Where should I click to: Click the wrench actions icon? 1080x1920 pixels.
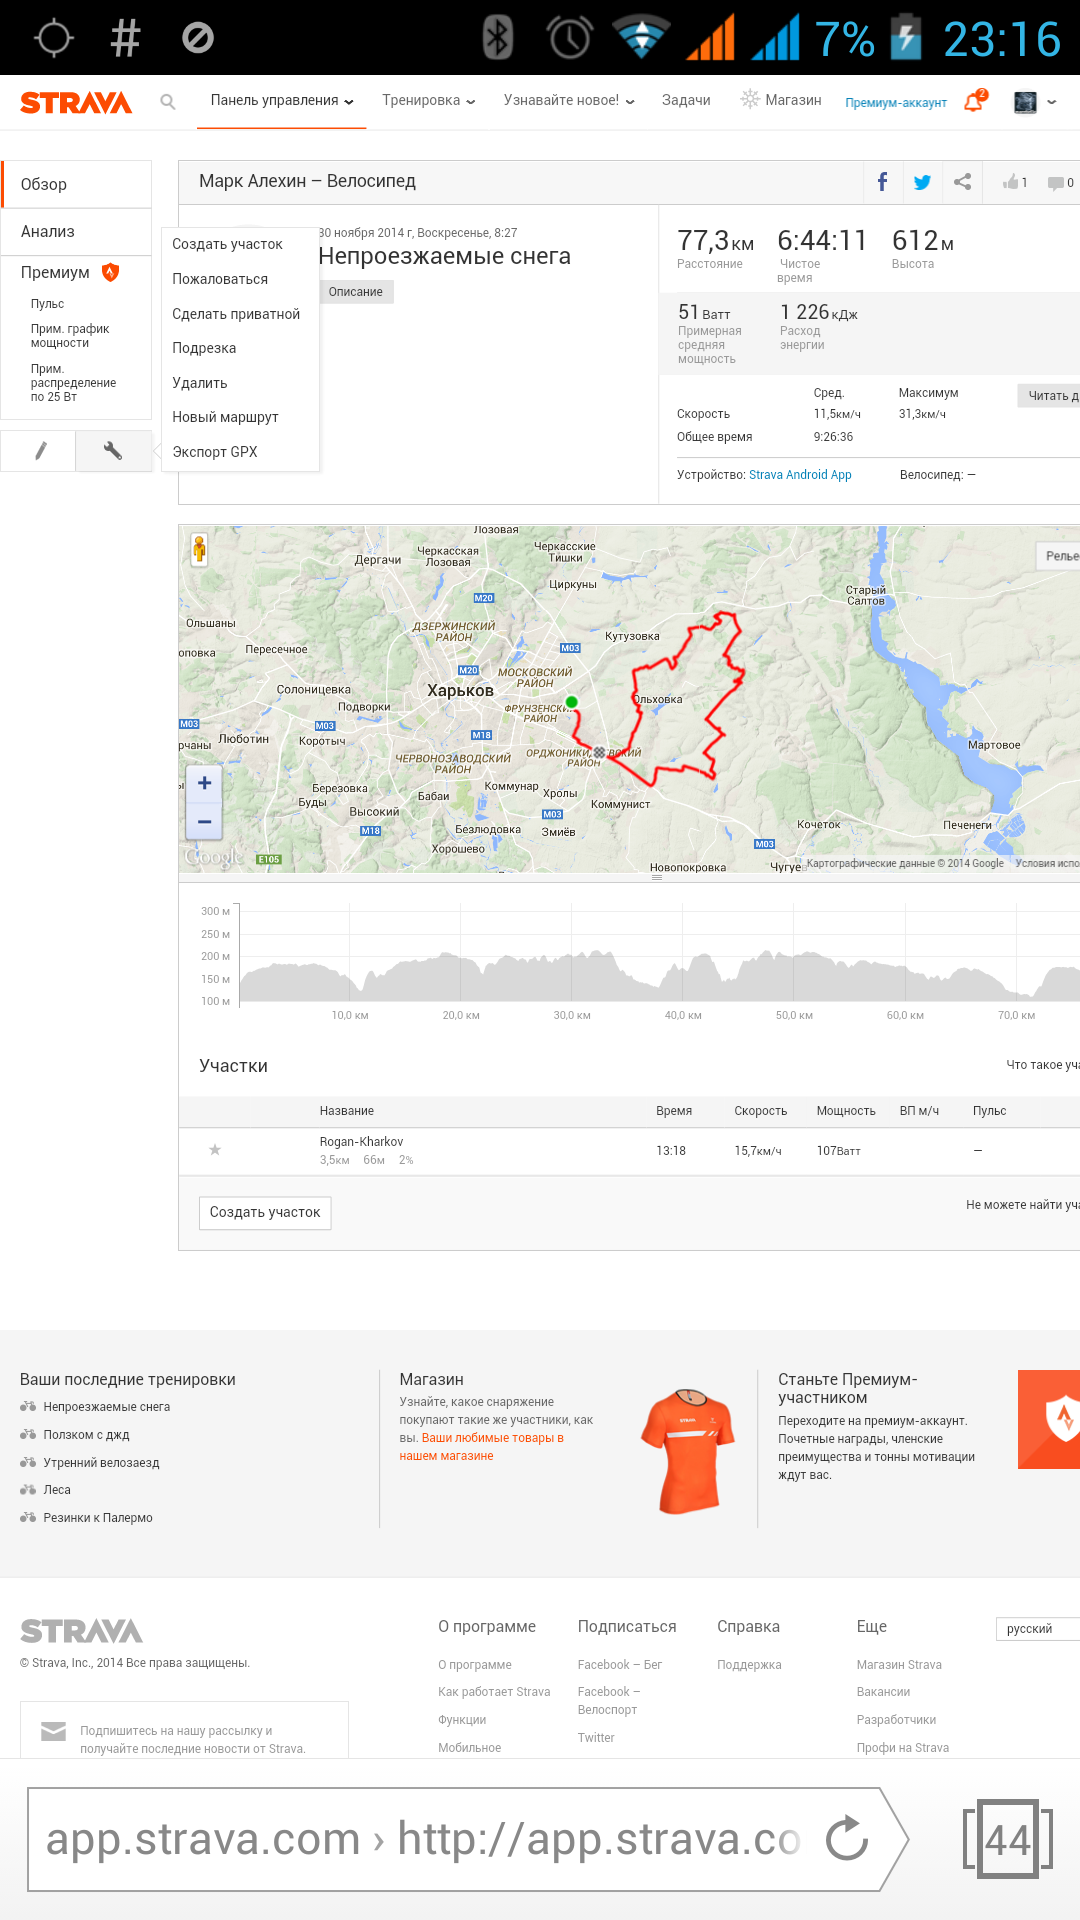113,451
